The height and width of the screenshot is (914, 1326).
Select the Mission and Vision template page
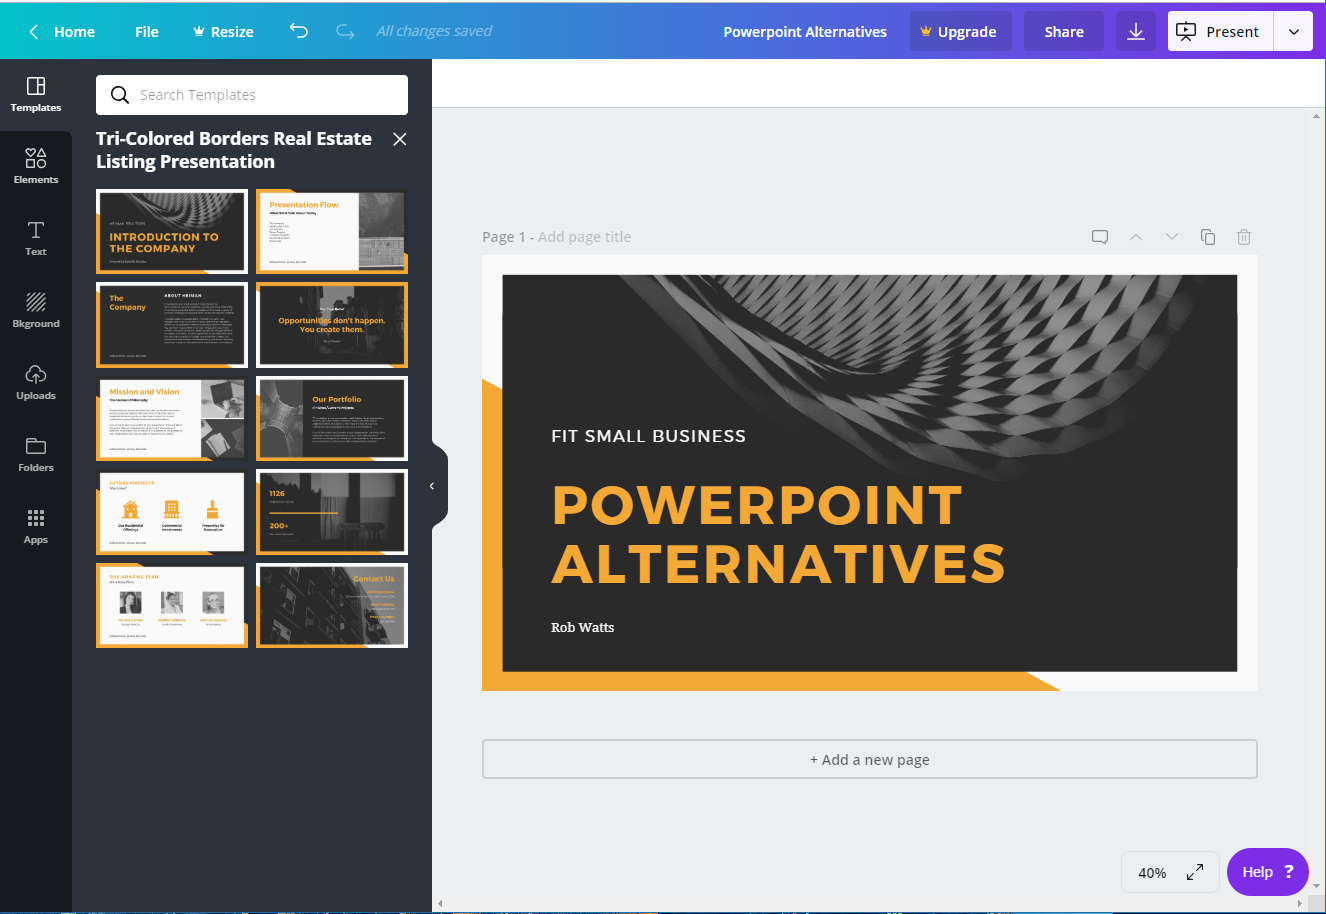point(172,419)
